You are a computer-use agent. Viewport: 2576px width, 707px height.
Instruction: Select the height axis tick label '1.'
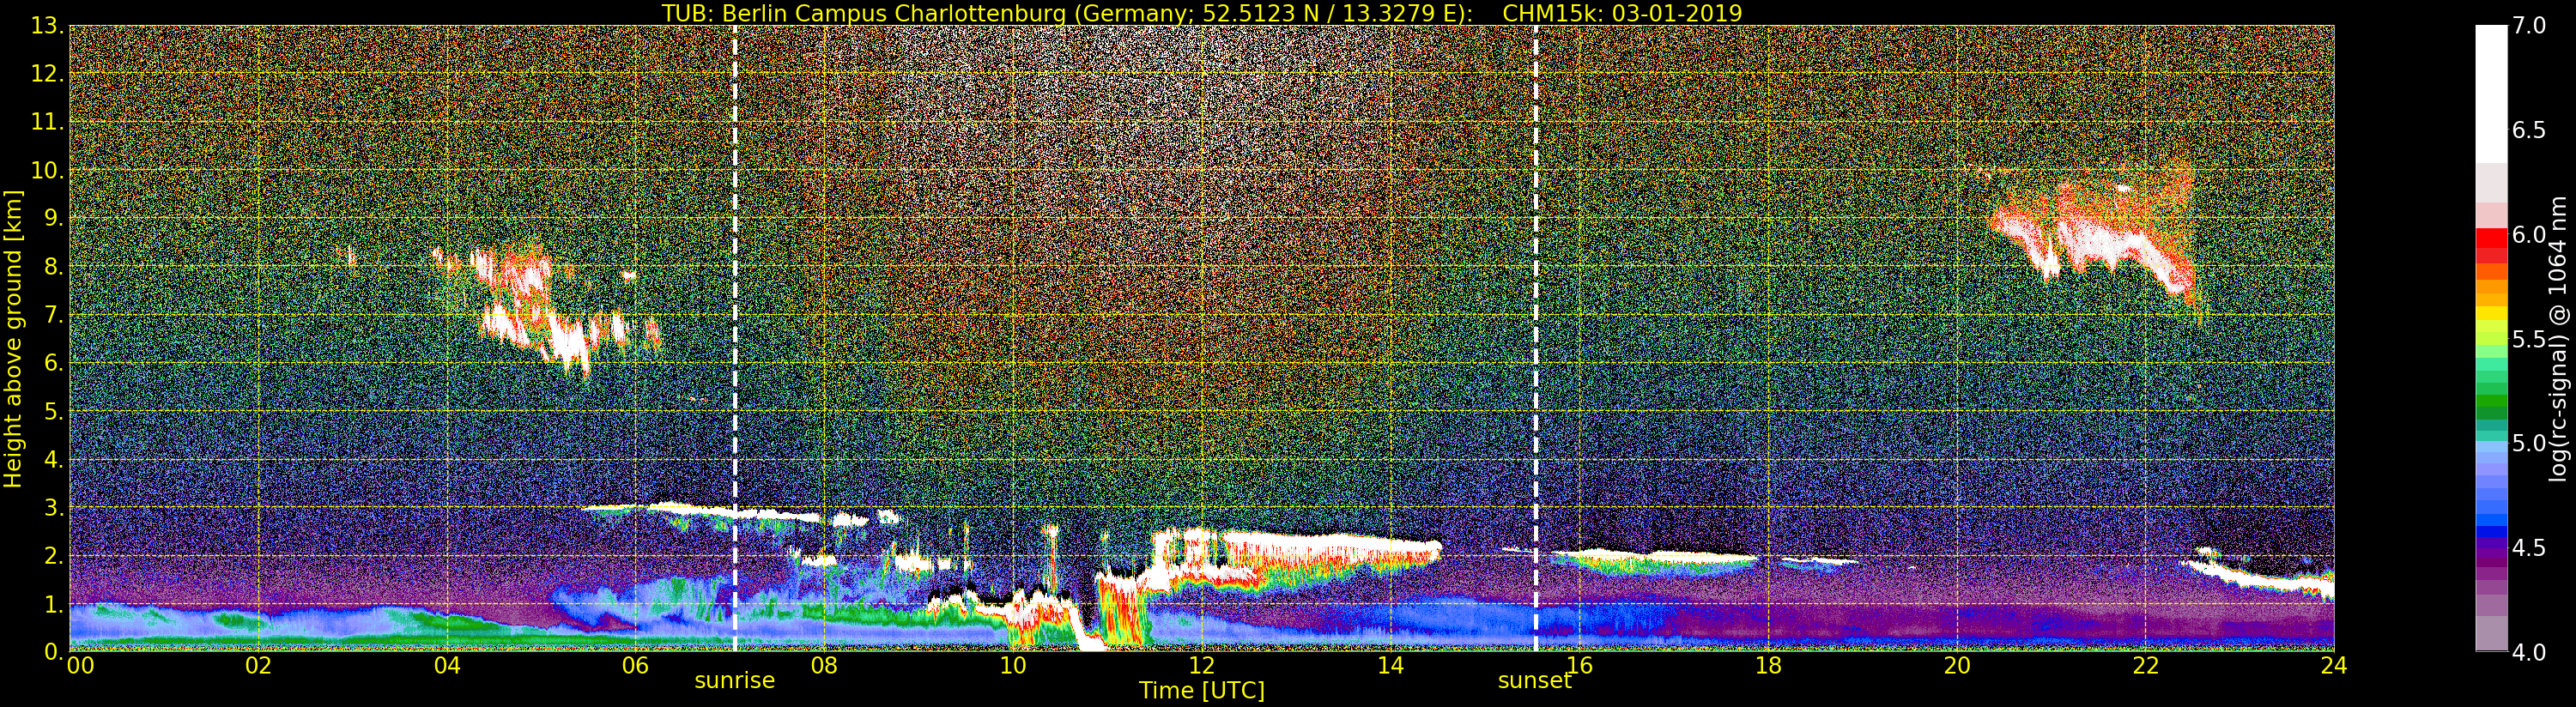(54, 603)
